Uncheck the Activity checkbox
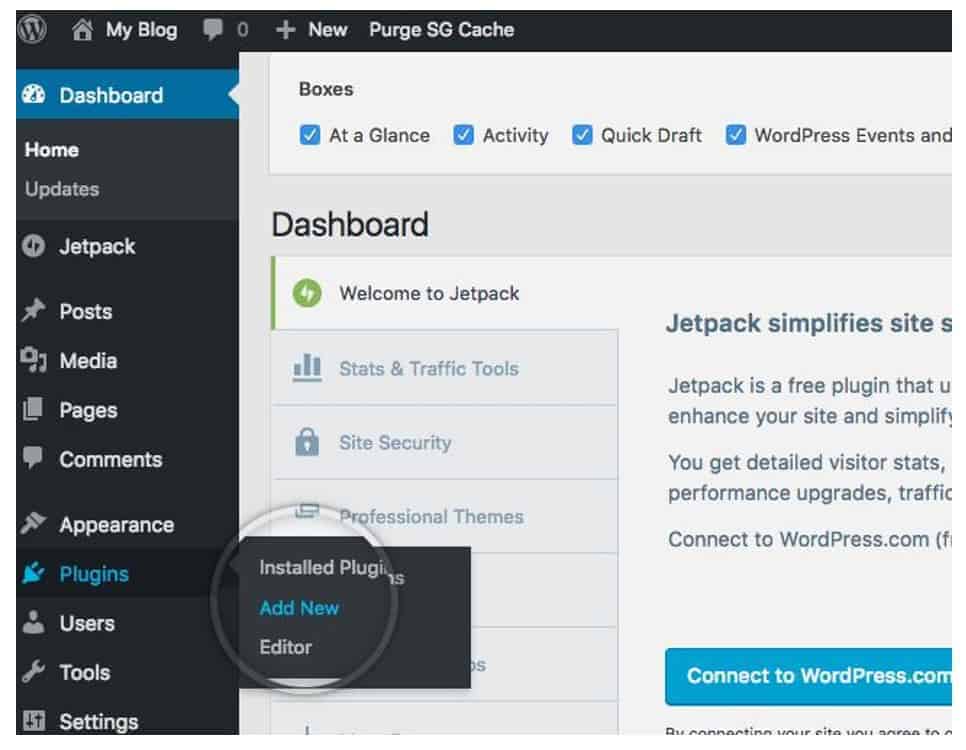Viewport: 966px width, 750px height. [x=463, y=135]
